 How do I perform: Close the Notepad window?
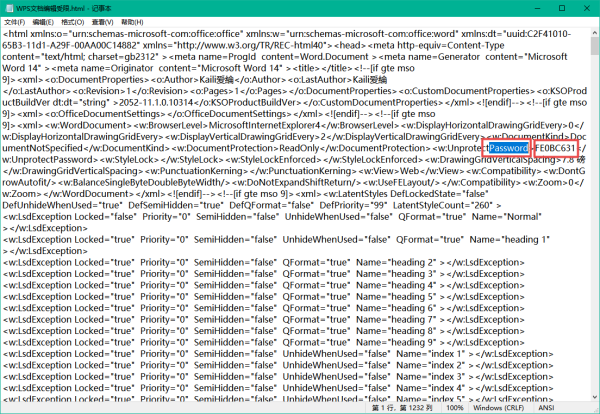point(587,8)
